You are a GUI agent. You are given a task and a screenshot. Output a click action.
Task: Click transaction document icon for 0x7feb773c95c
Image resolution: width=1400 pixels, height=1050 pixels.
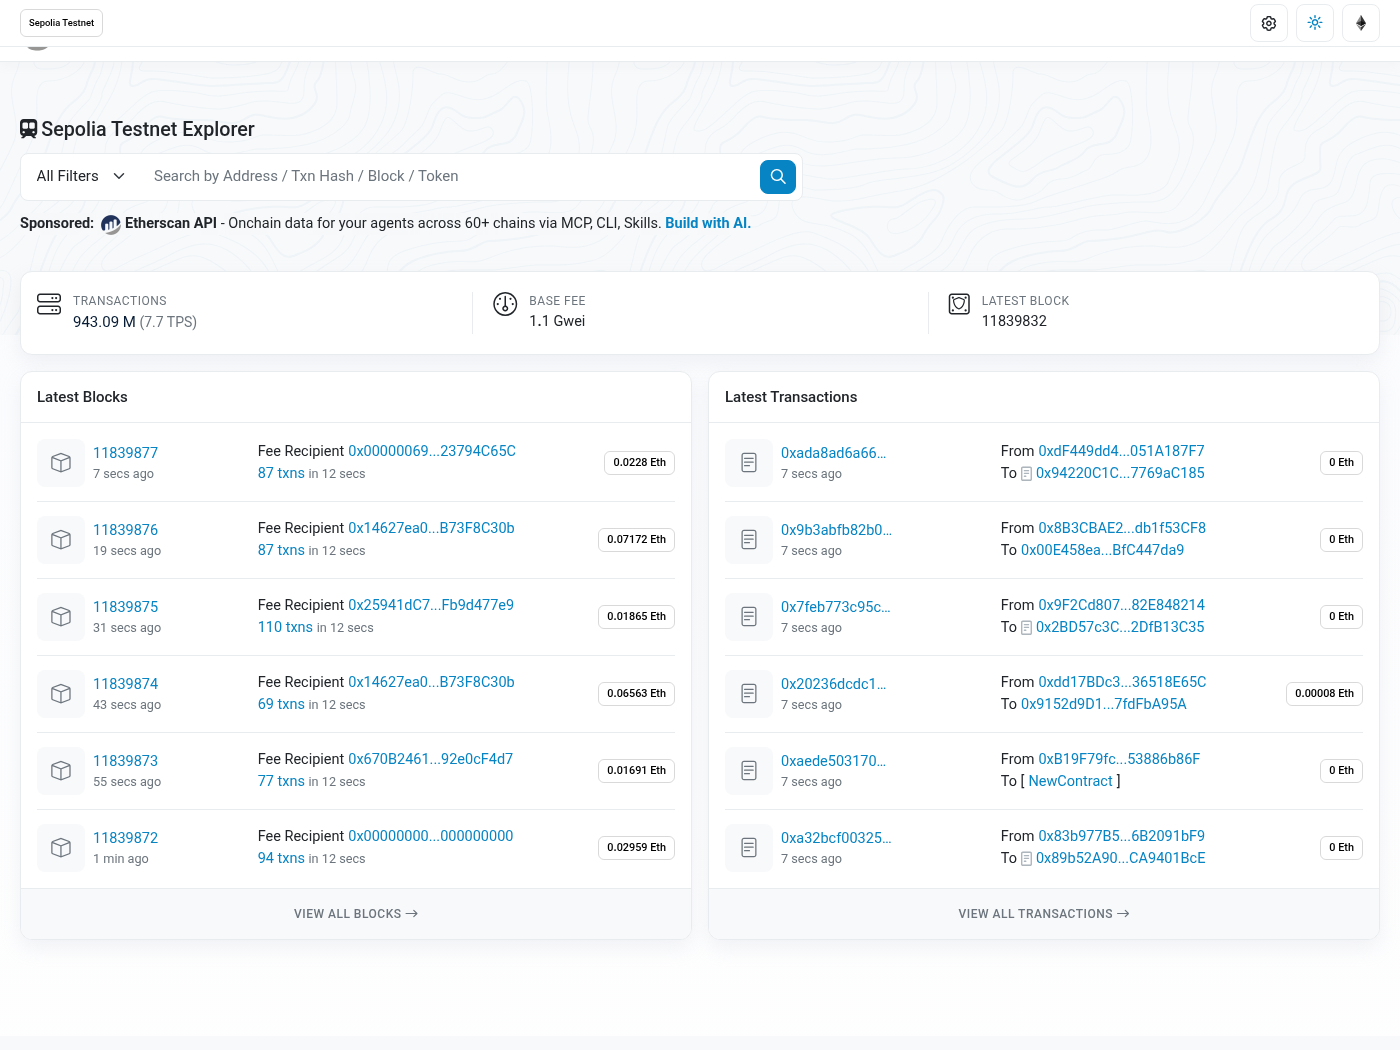point(749,617)
